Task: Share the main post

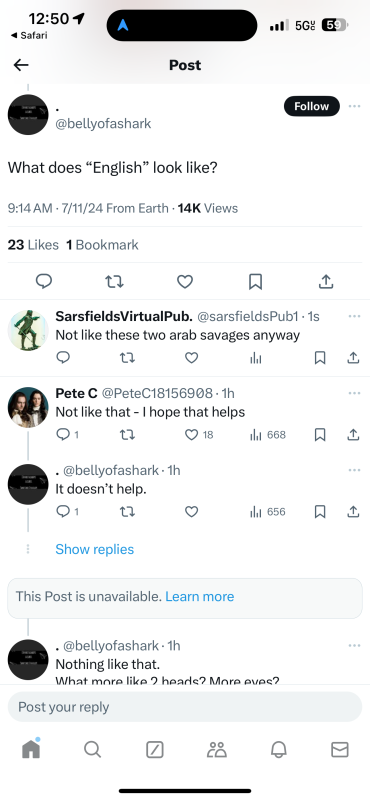Action: [326, 281]
